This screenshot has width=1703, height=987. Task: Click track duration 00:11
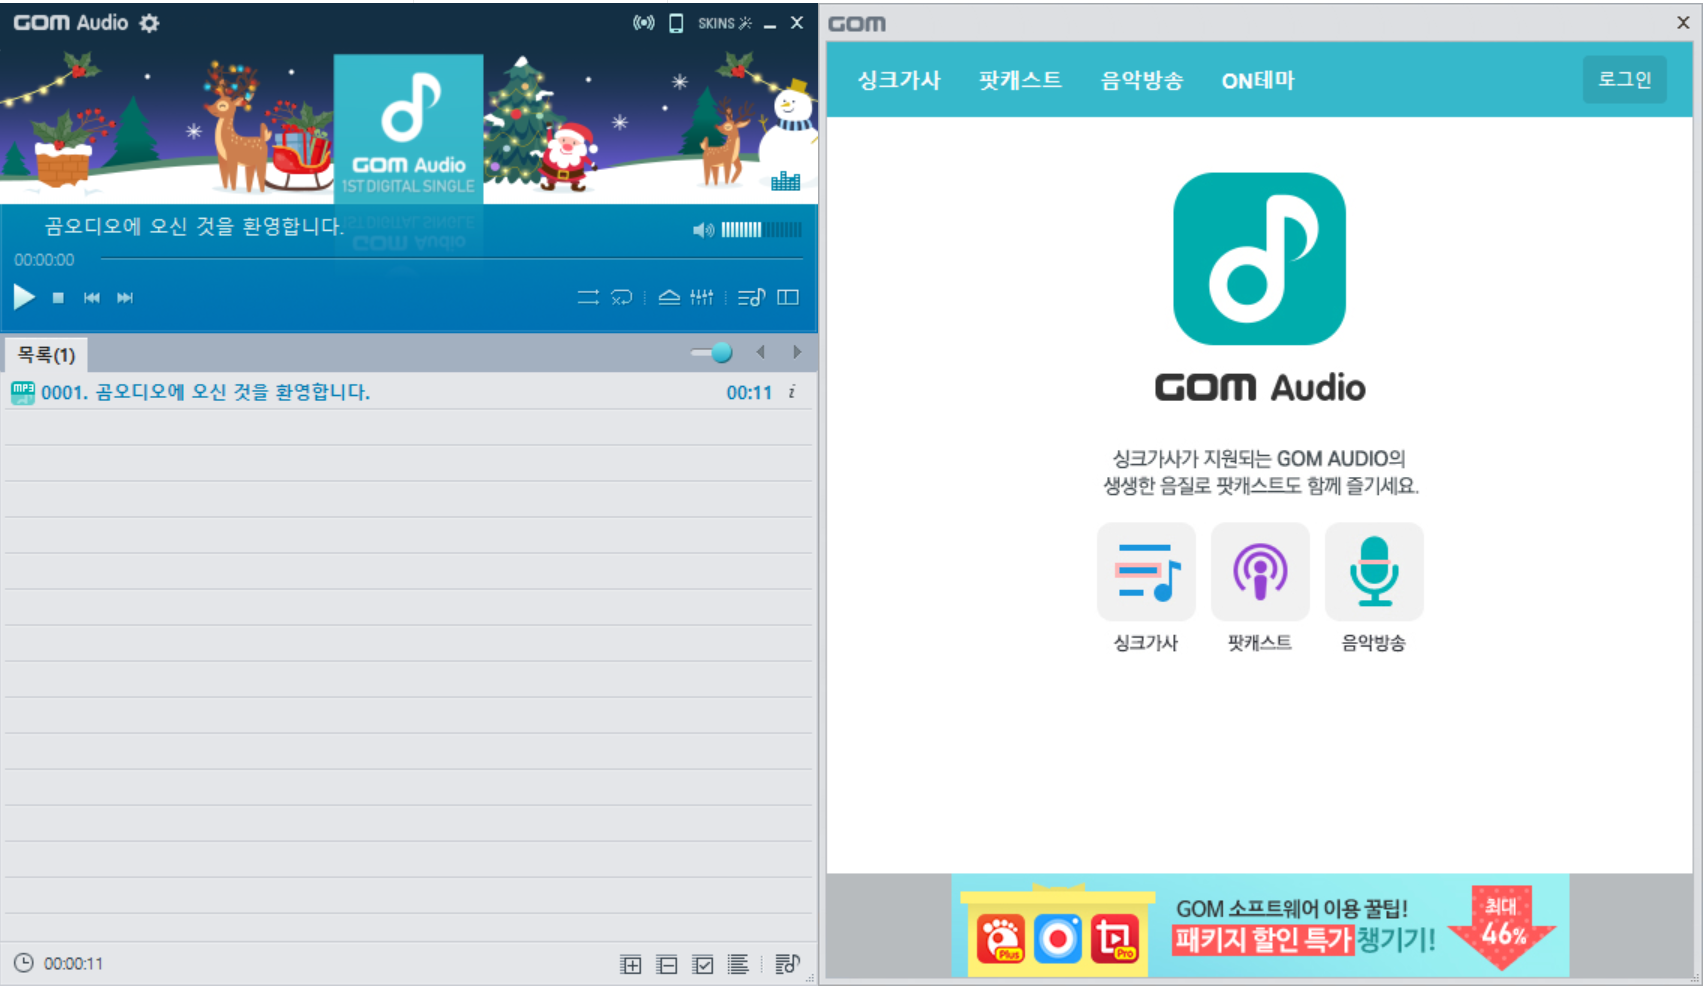pos(749,393)
